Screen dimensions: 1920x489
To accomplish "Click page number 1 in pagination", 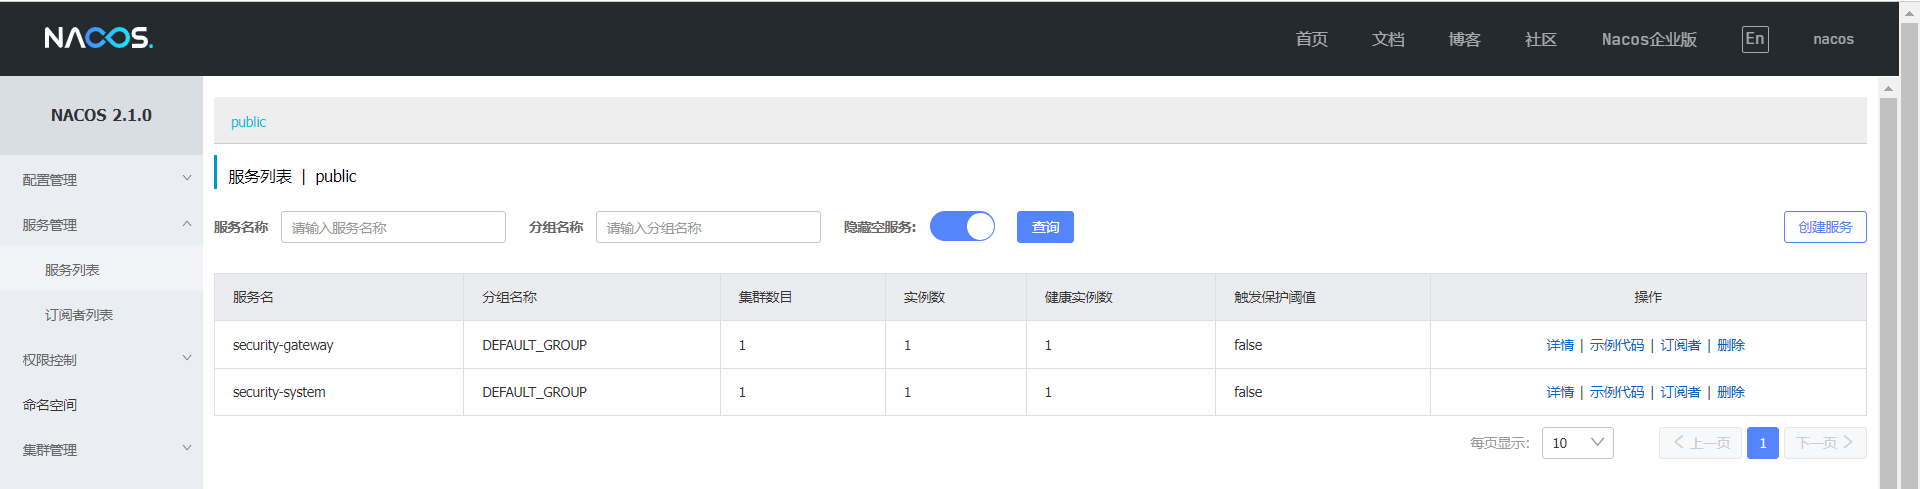I will pyautogui.click(x=1762, y=443).
